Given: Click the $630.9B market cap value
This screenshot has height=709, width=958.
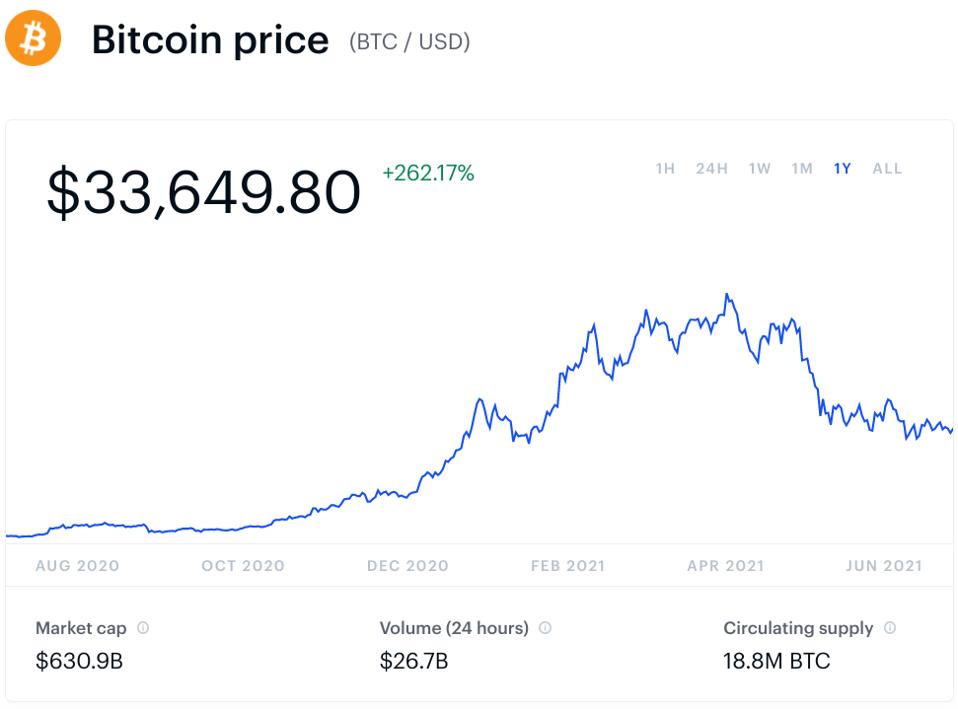Looking at the screenshot, I should [79, 661].
